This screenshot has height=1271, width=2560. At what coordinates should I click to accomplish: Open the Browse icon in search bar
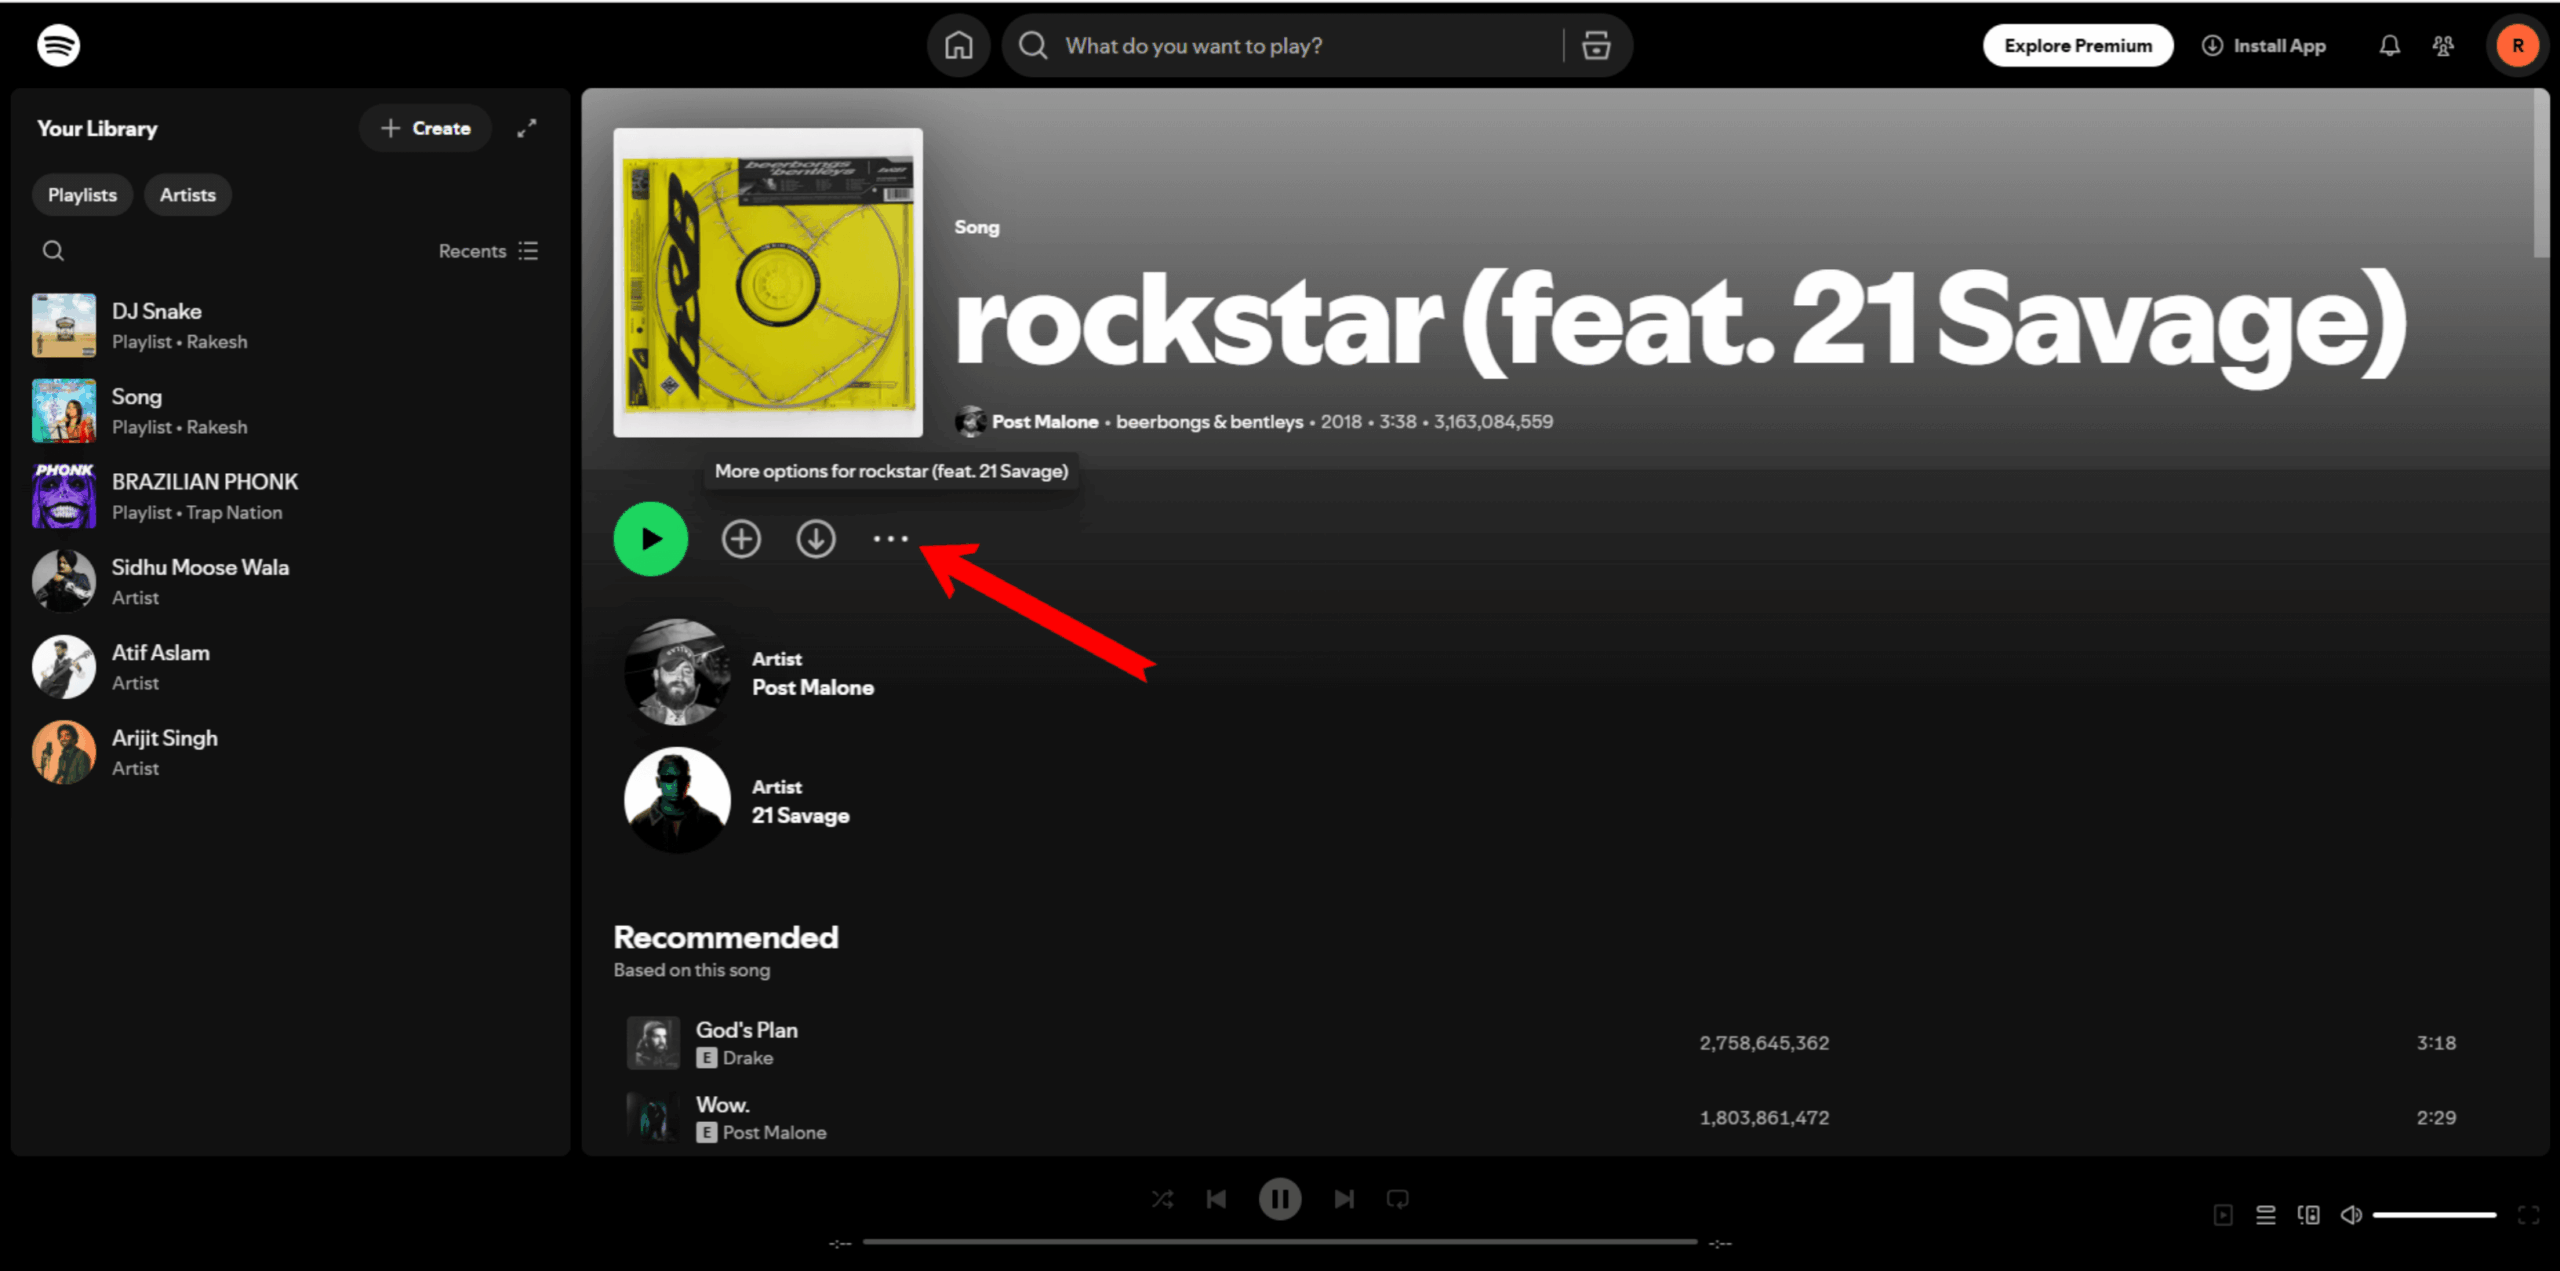tap(1596, 46)
